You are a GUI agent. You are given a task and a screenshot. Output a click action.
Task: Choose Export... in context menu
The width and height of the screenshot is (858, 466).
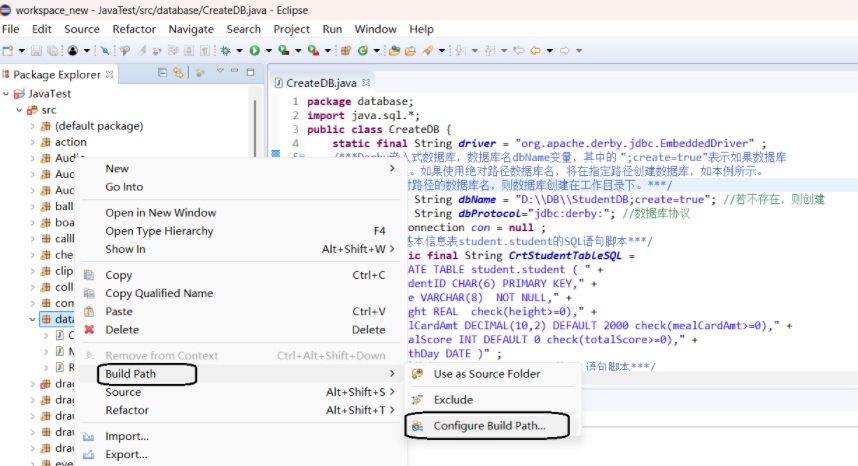point(239,454)
